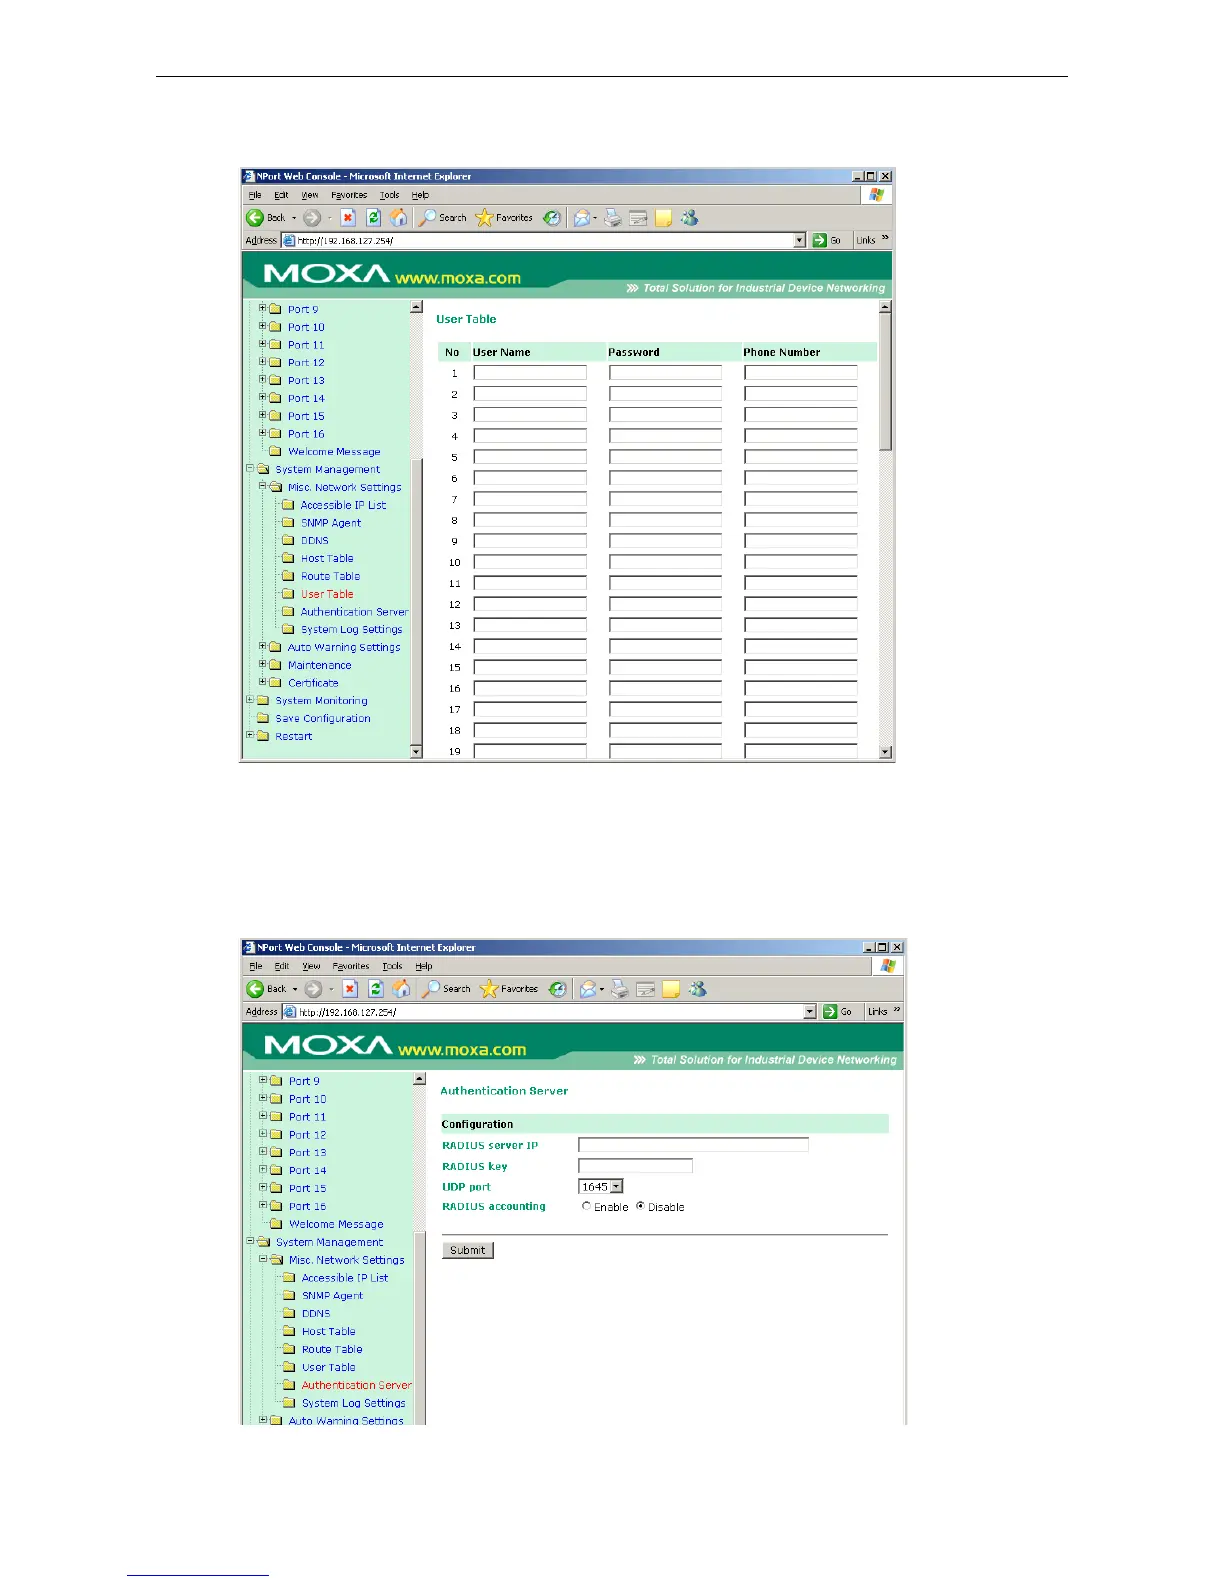Expand Port 16 in User Table window tree
This screenshot has height=1584, width=1224.
263,433
